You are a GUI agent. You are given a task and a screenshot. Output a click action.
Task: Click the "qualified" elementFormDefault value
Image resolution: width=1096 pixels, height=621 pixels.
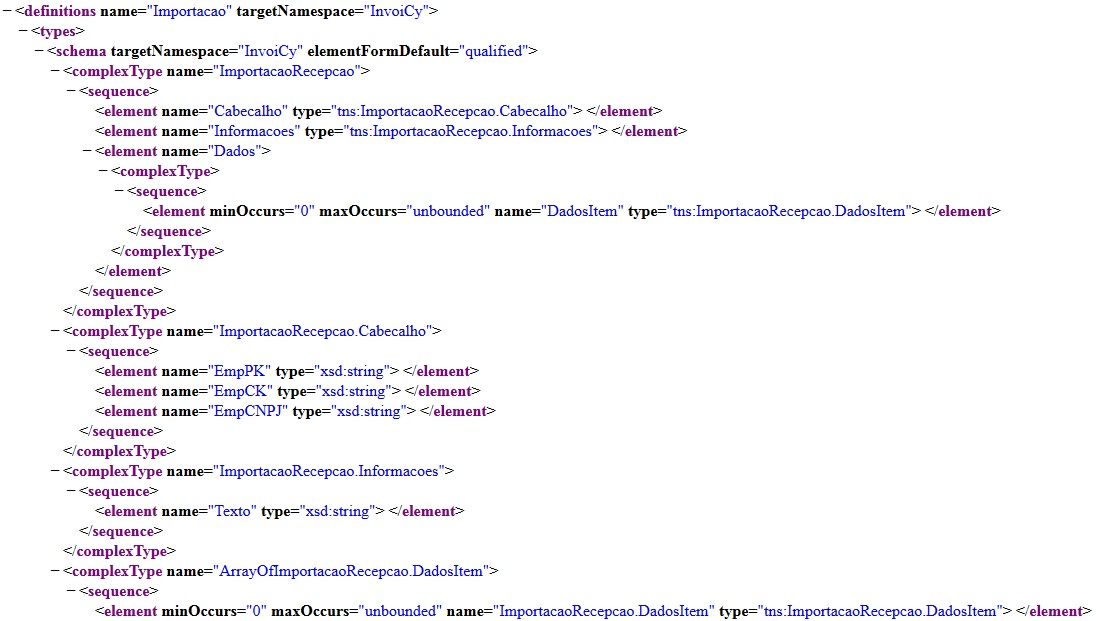(495, 51)
